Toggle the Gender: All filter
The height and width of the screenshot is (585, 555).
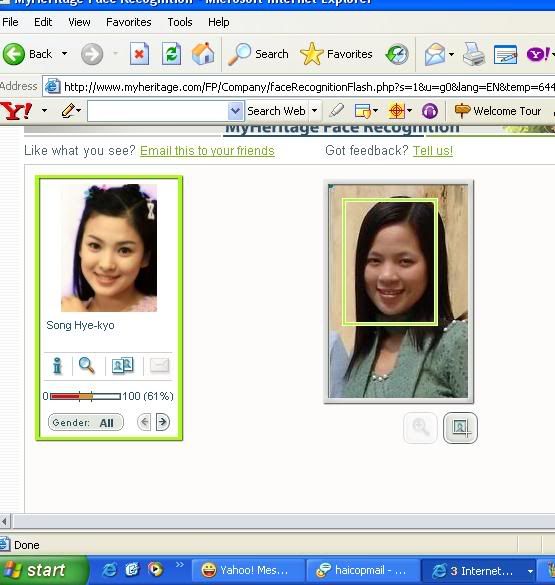[86, 422]
